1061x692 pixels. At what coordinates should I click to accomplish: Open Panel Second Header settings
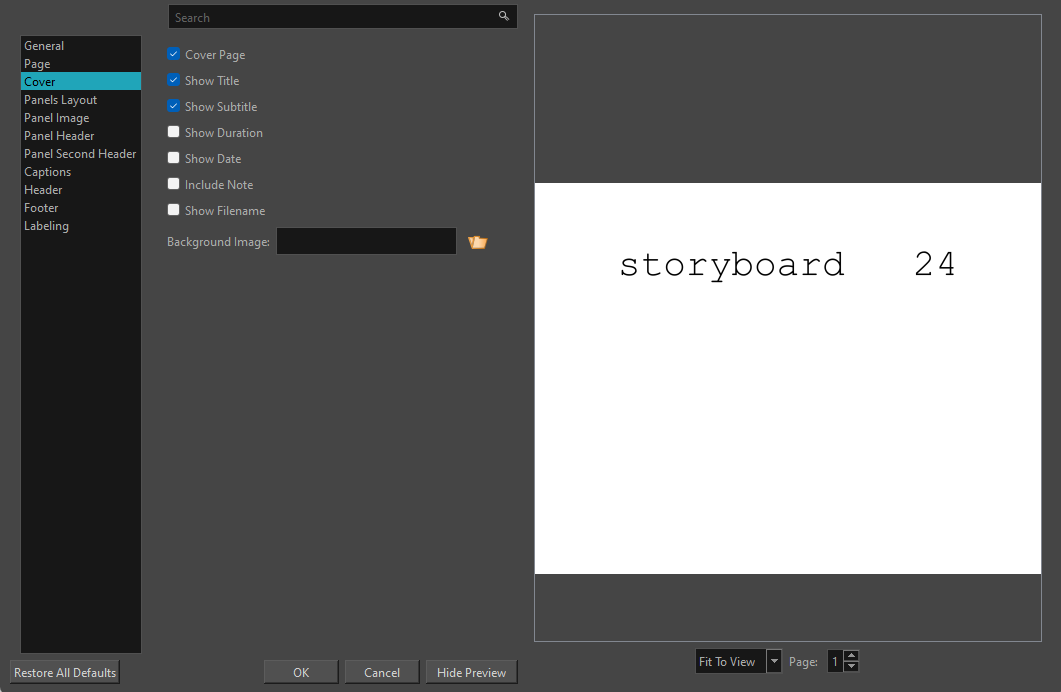pos(81,154)
